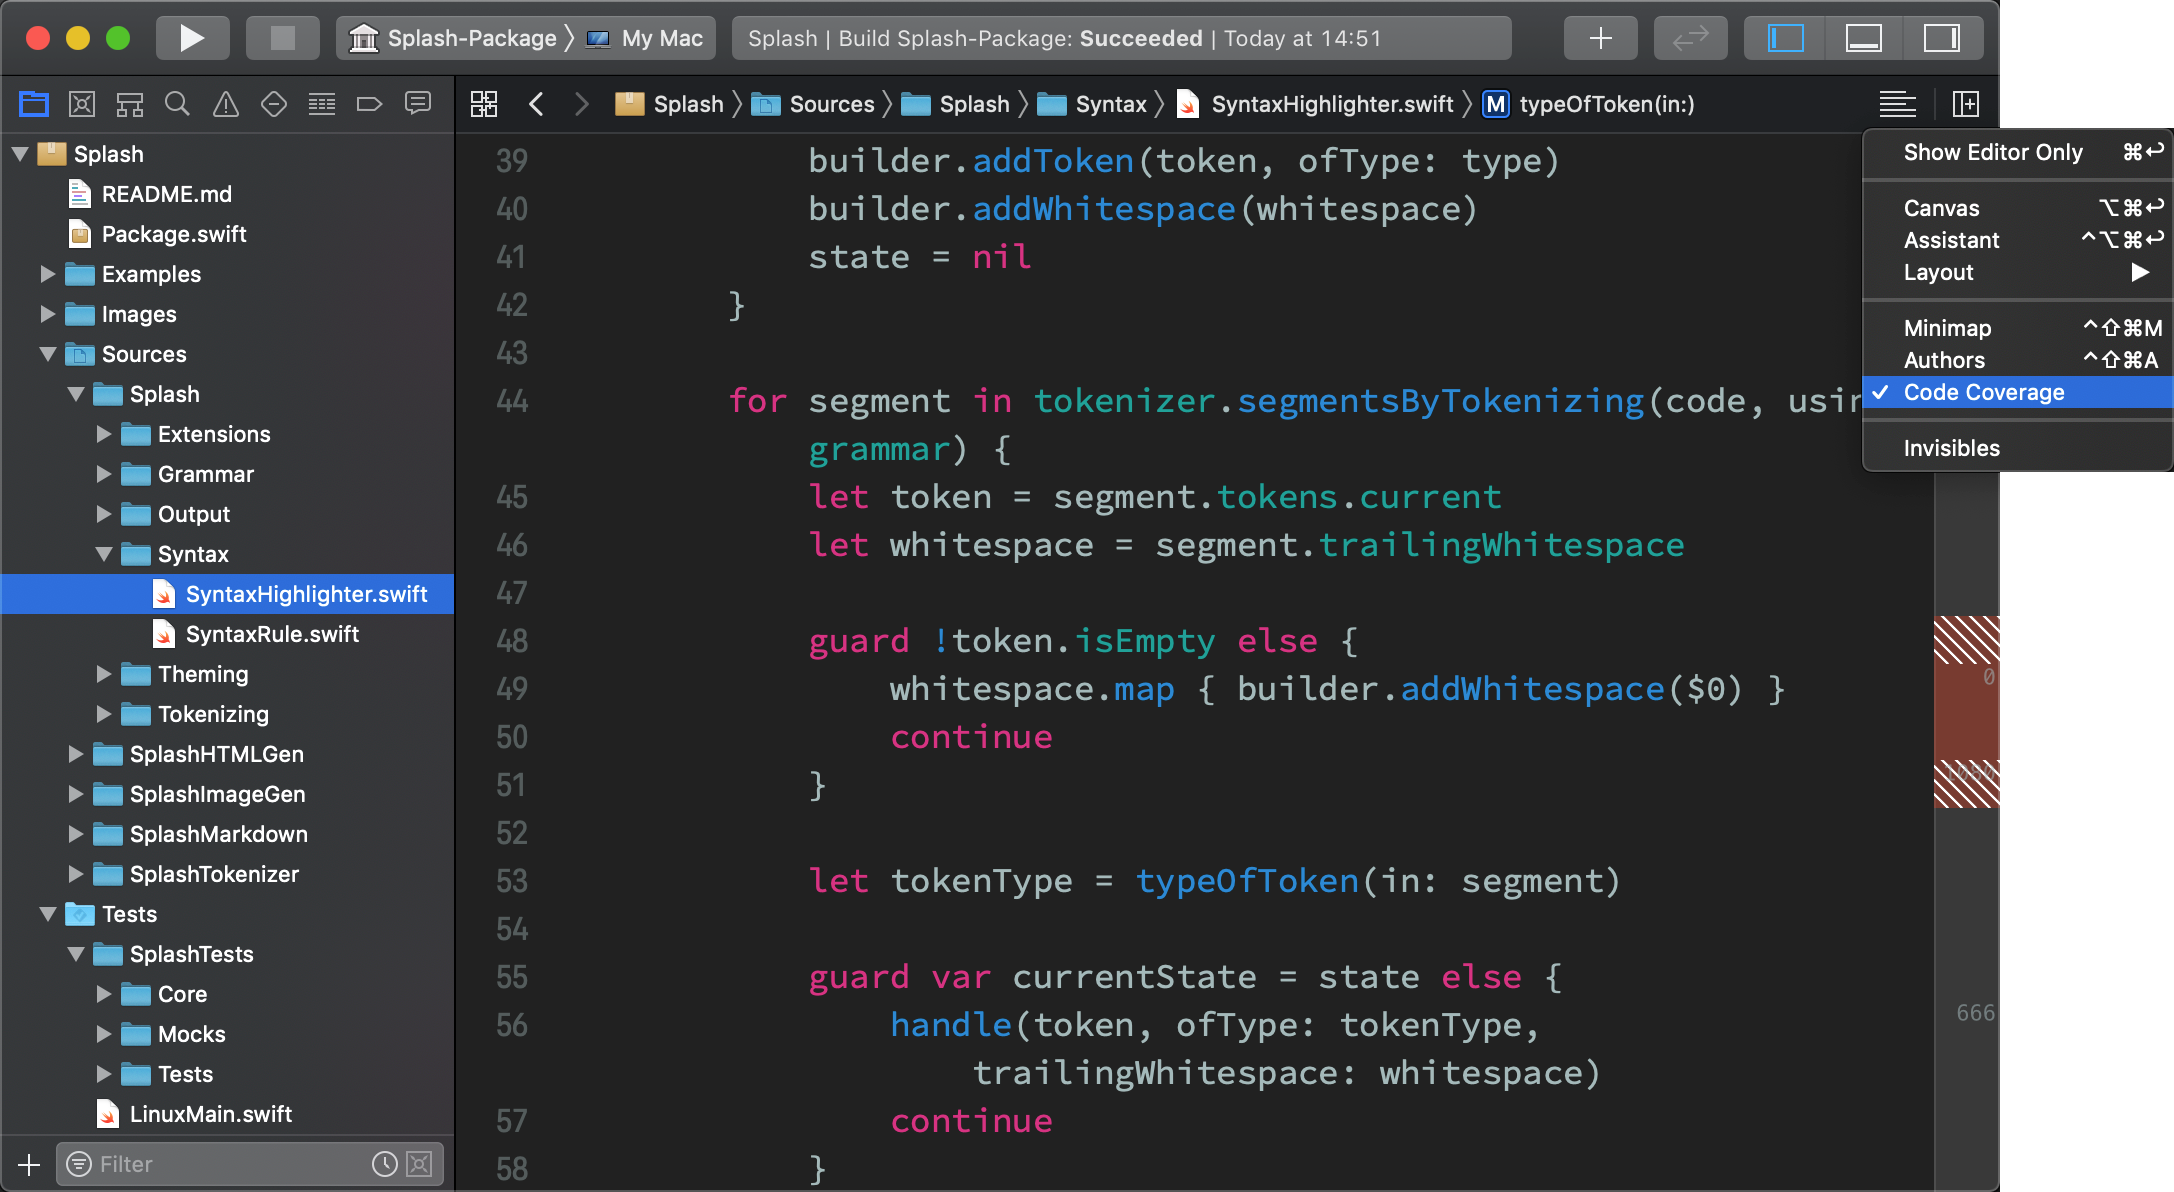Viewport: 2174px width, 1192px height.
Task: Expand the Examples folder
Action: pos(46,274)
